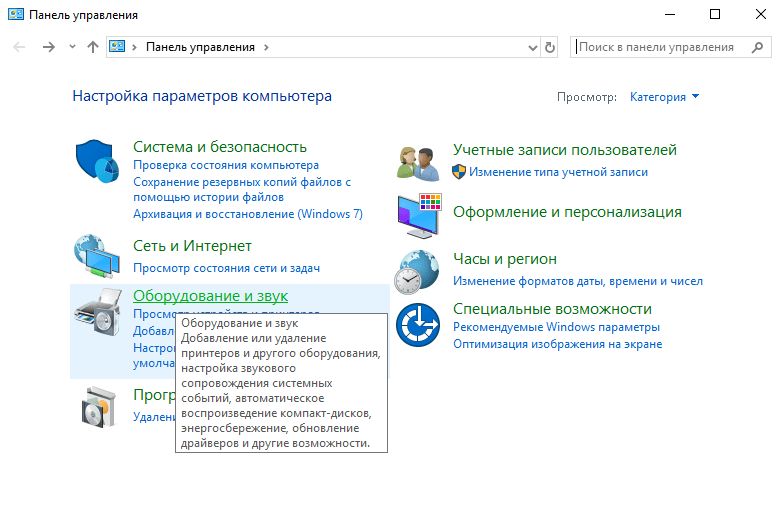The image size is (783, 511).
Task: Expand the breadcrumb chevron after Панель управления
Action: 266,47
